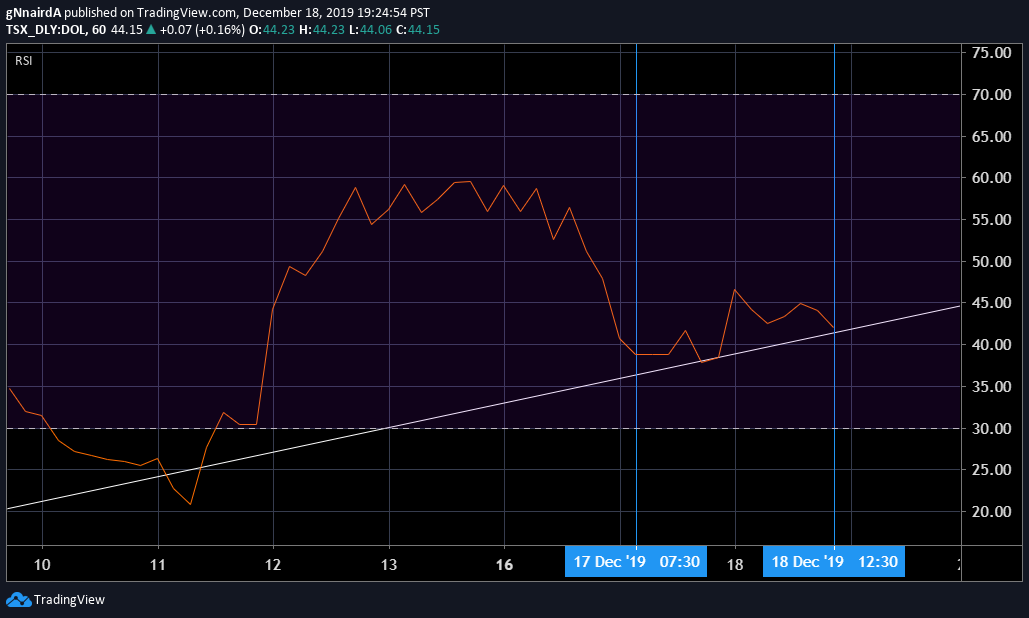
Task: Click the close value C:44.15
Action: click(418, 30)
